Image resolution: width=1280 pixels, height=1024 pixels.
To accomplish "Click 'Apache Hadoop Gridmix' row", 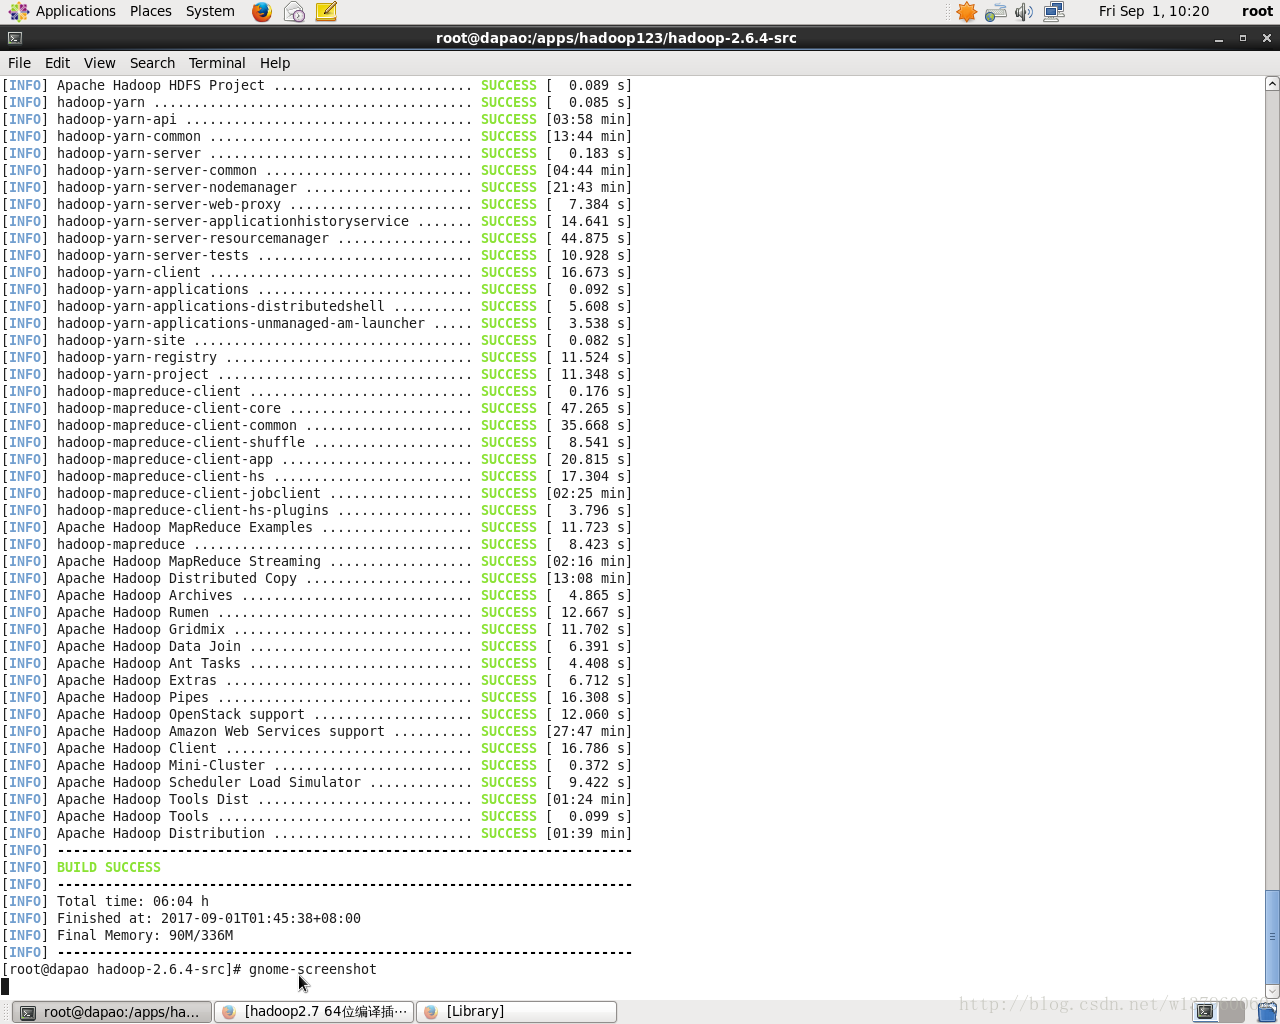I will coord(317,629).
